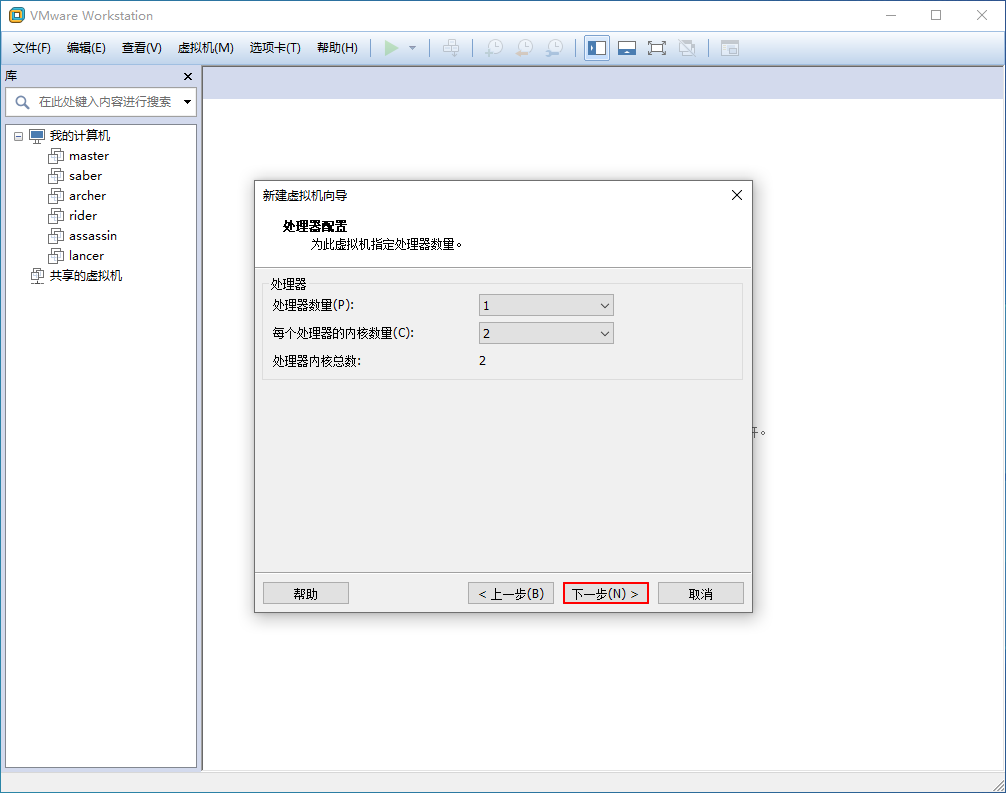Image resolution: width=1006 pixels, height=793 pixels.
Task: Select 共享的虚拟机 in the library
Action: click(x=85, y=276)
